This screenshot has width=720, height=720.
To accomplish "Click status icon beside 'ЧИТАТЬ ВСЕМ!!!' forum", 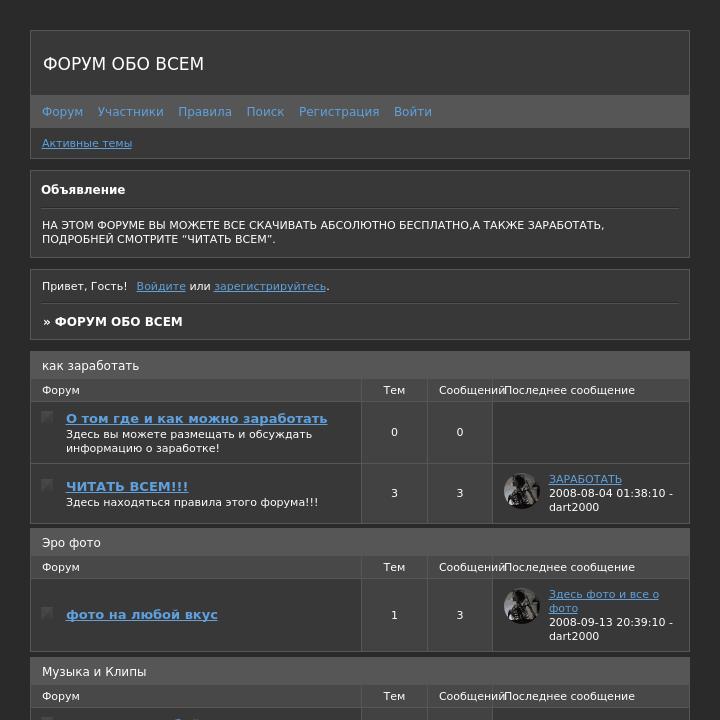I will (x=47, y=485).
